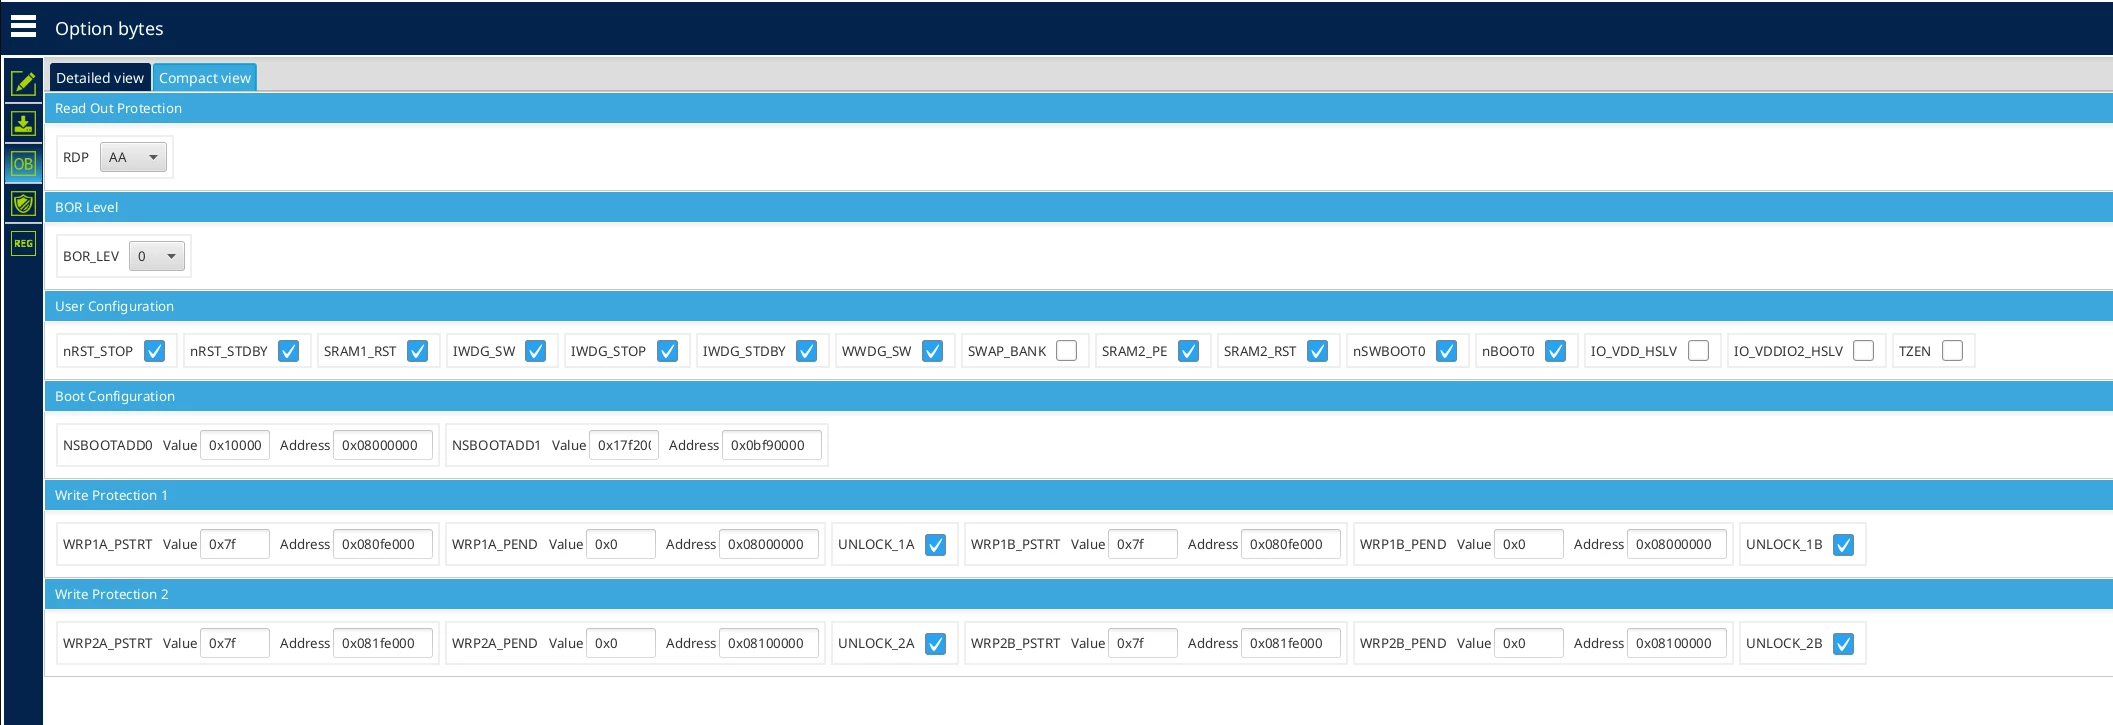Click the Read Out Protection header
The width and height of the screenshot is (2113, 725).
[x=1078, y=108]
